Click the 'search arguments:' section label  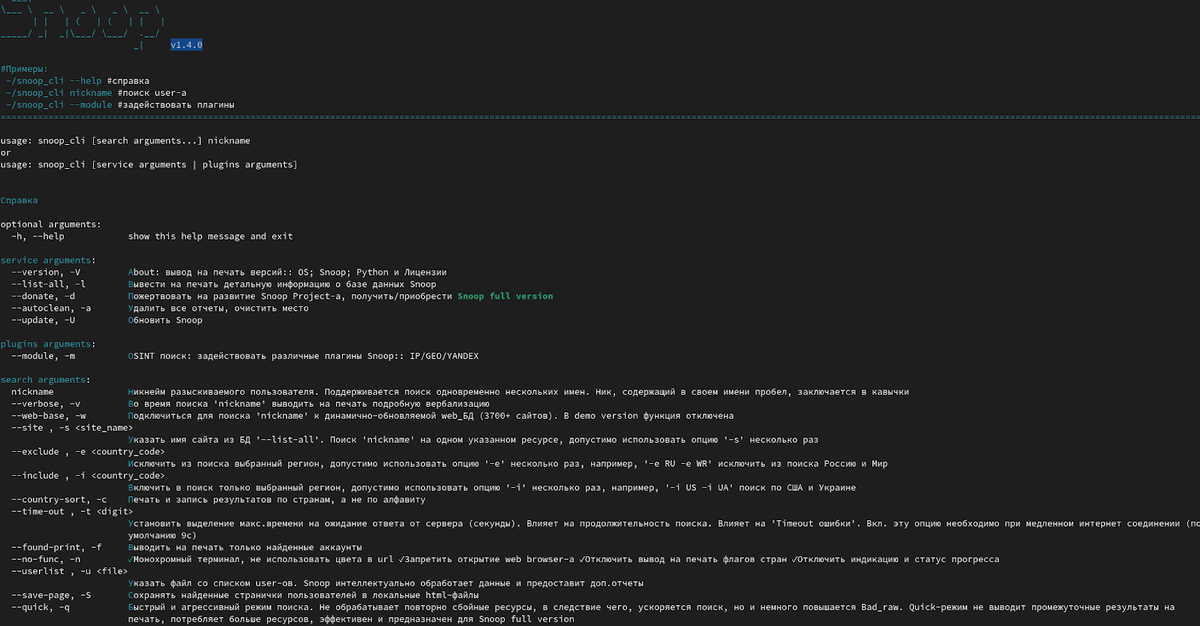point(47,380)
